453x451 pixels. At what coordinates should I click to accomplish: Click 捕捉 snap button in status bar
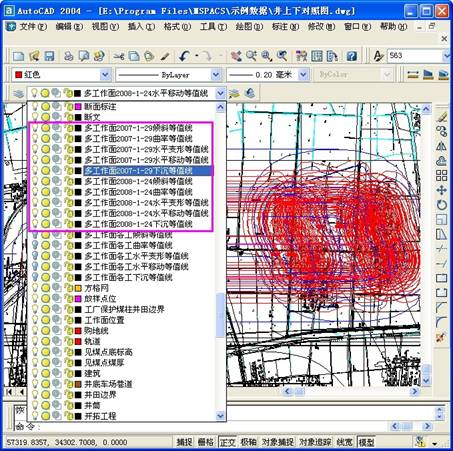point(184,442)
